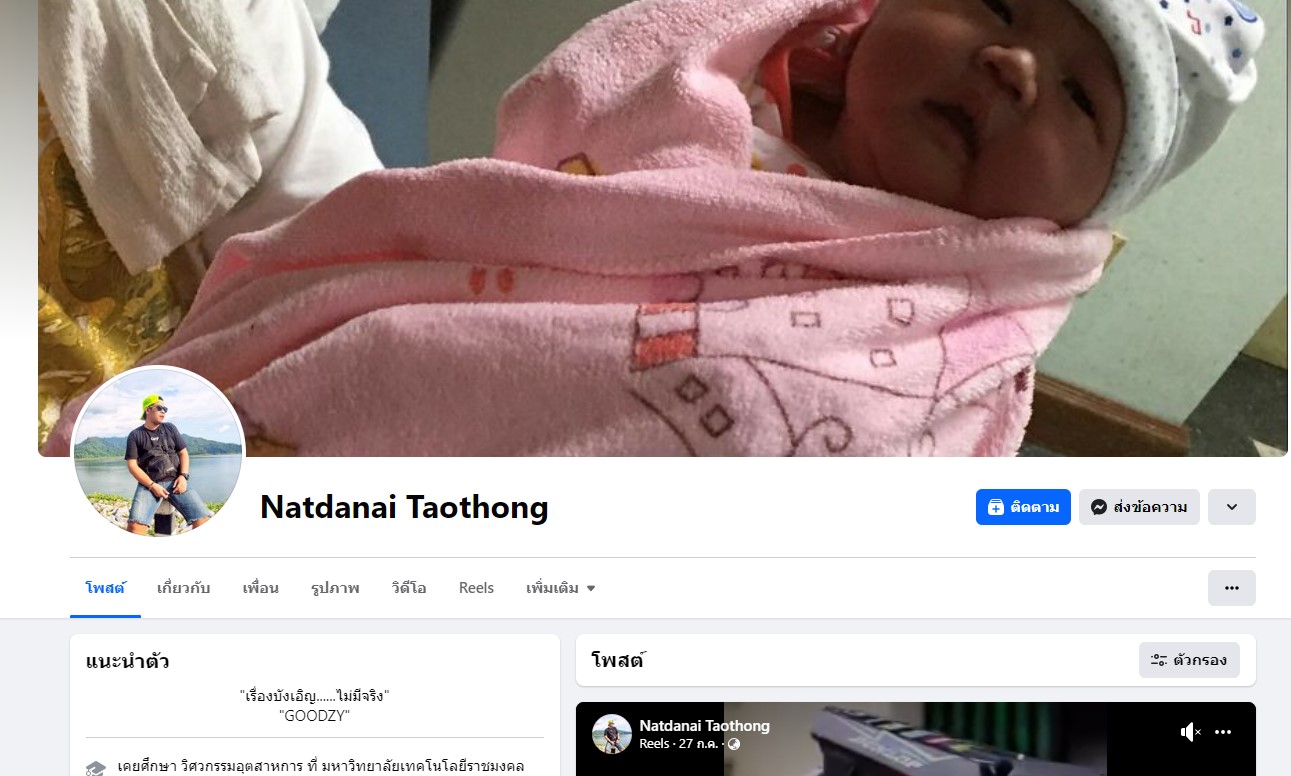Open the three-dot menu on the tab bar
This screenshot has height=776, width=1291.
point(1232,588)
